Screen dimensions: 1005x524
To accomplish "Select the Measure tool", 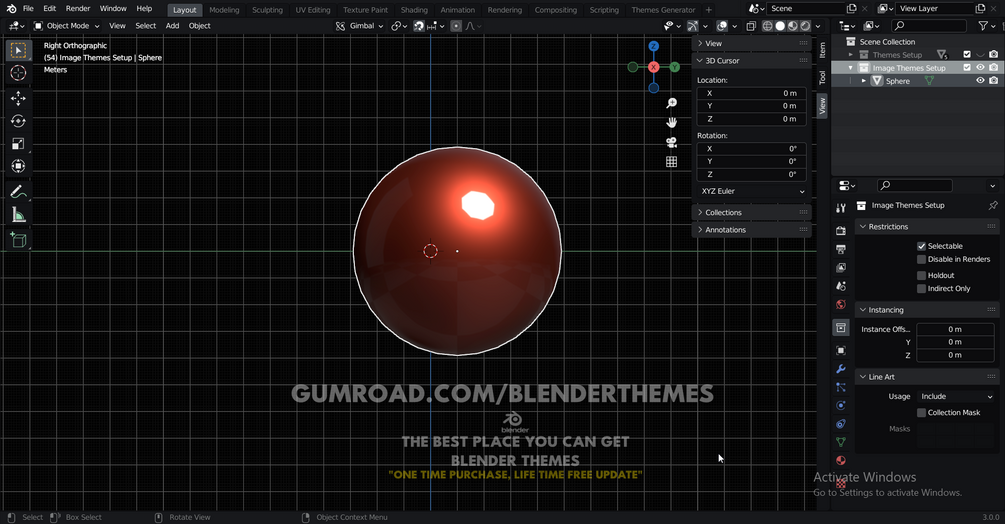I will point(18,215).
